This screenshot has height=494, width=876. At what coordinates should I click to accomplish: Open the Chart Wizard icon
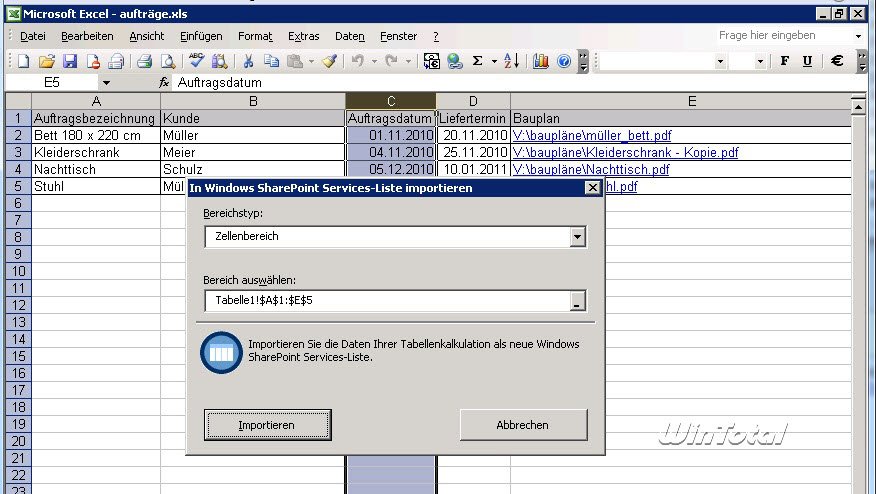pos(540,61)
